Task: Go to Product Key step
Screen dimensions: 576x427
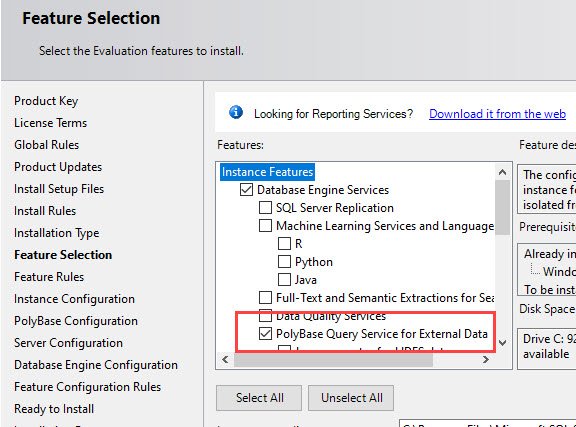Action: coord(46,101)
